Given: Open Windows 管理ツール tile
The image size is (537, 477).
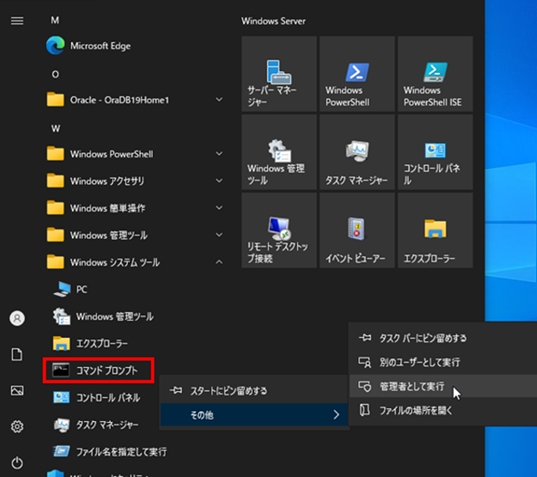Looking at the screenshot, I should 279,152.
